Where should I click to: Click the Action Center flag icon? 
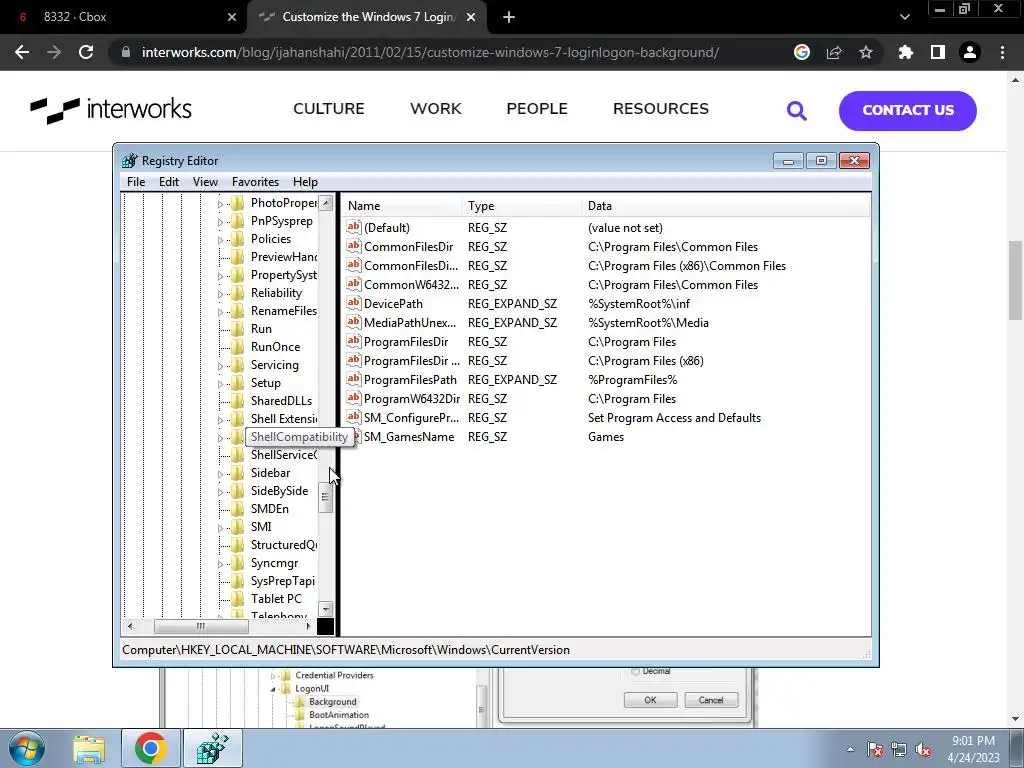[x=875, y=750]
